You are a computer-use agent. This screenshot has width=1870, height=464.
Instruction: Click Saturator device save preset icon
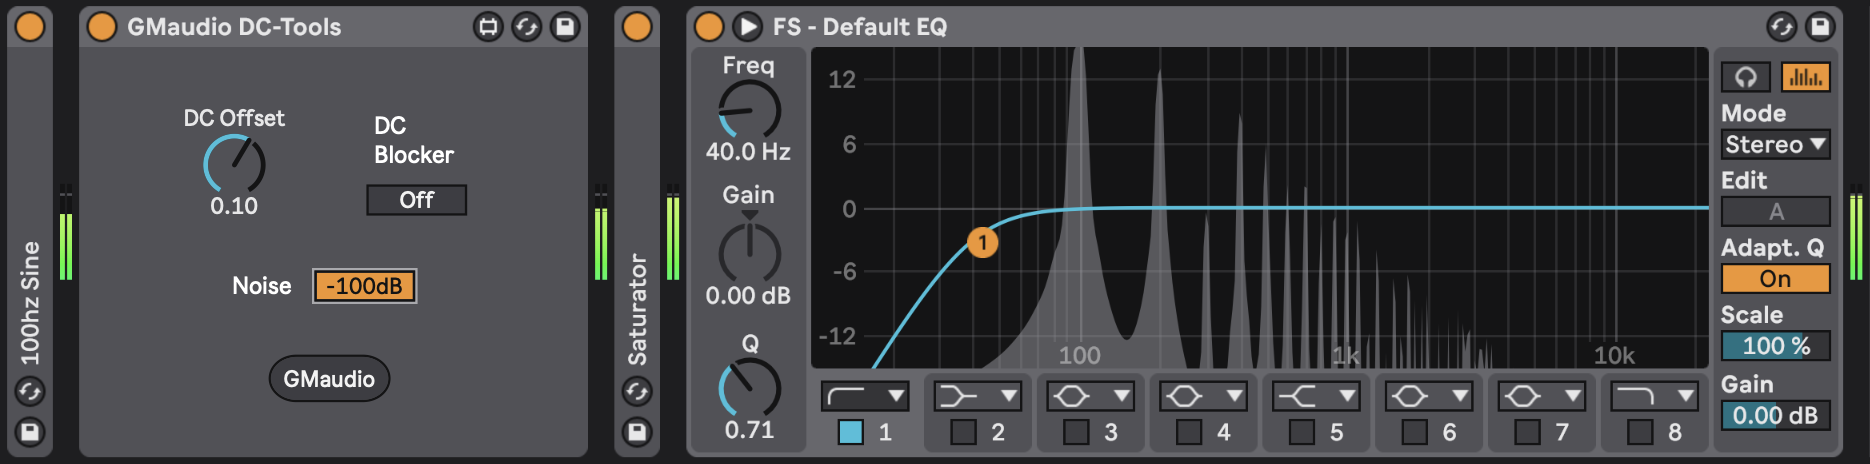point(637,432)
